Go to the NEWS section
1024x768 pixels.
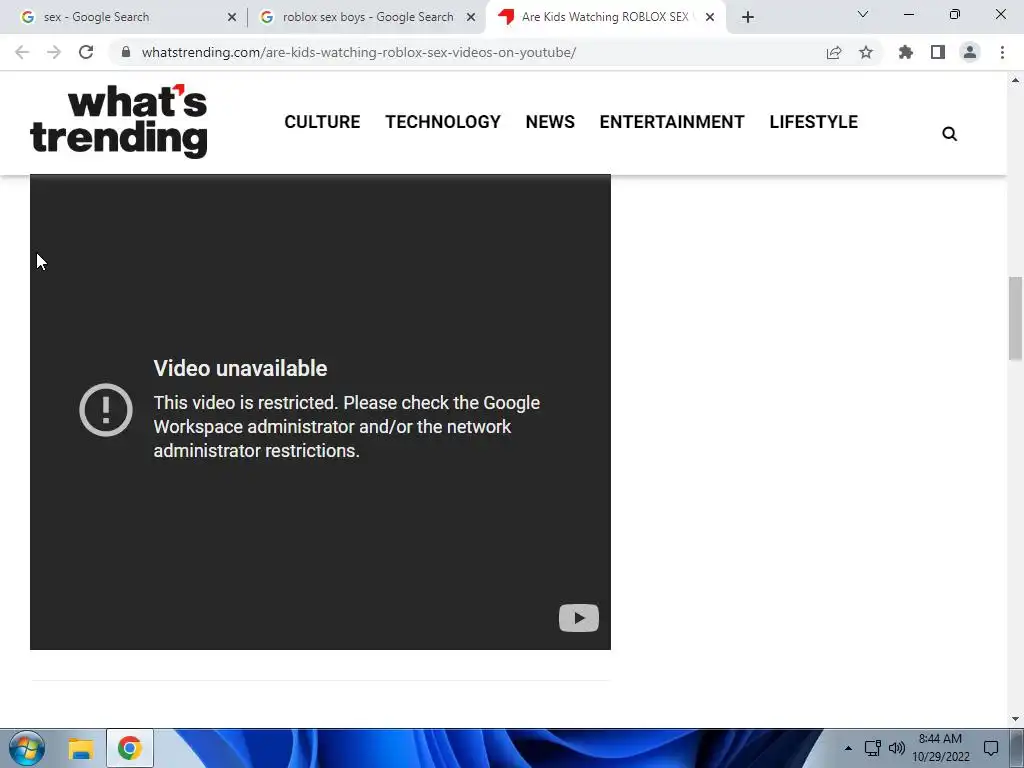pyautogui.click(x=550, y=122)
